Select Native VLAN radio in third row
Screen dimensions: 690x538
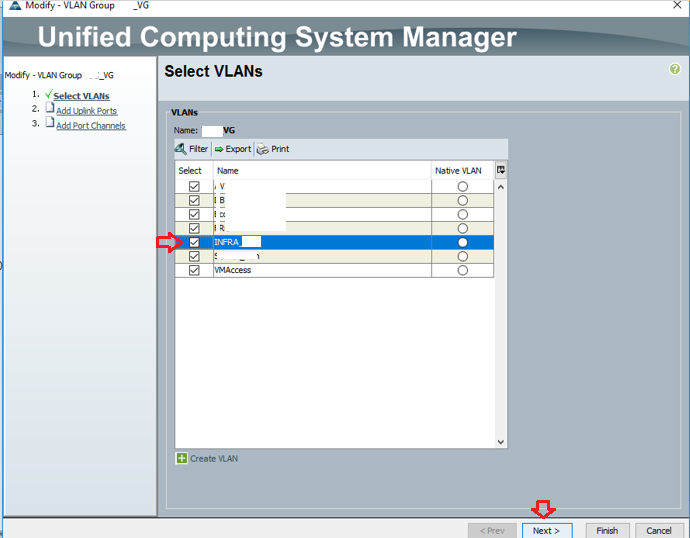coord(462,214)
